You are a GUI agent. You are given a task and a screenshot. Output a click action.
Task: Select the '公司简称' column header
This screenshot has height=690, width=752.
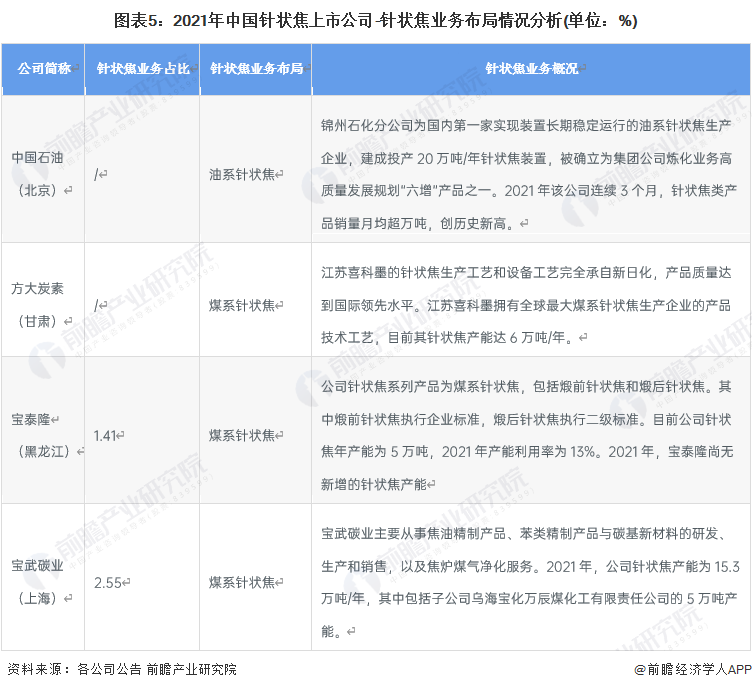point(44,69)
